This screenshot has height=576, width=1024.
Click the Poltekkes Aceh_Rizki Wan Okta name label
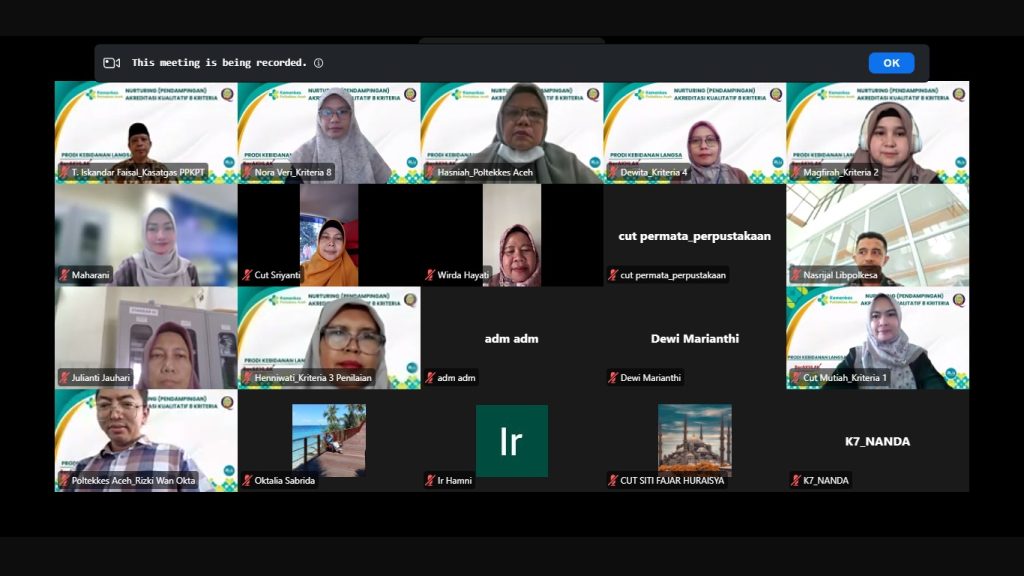click(133, 481)
